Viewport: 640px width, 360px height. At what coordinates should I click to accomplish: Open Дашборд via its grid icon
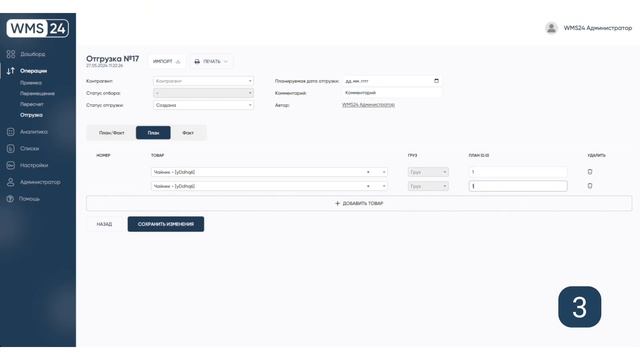(11, 54)
